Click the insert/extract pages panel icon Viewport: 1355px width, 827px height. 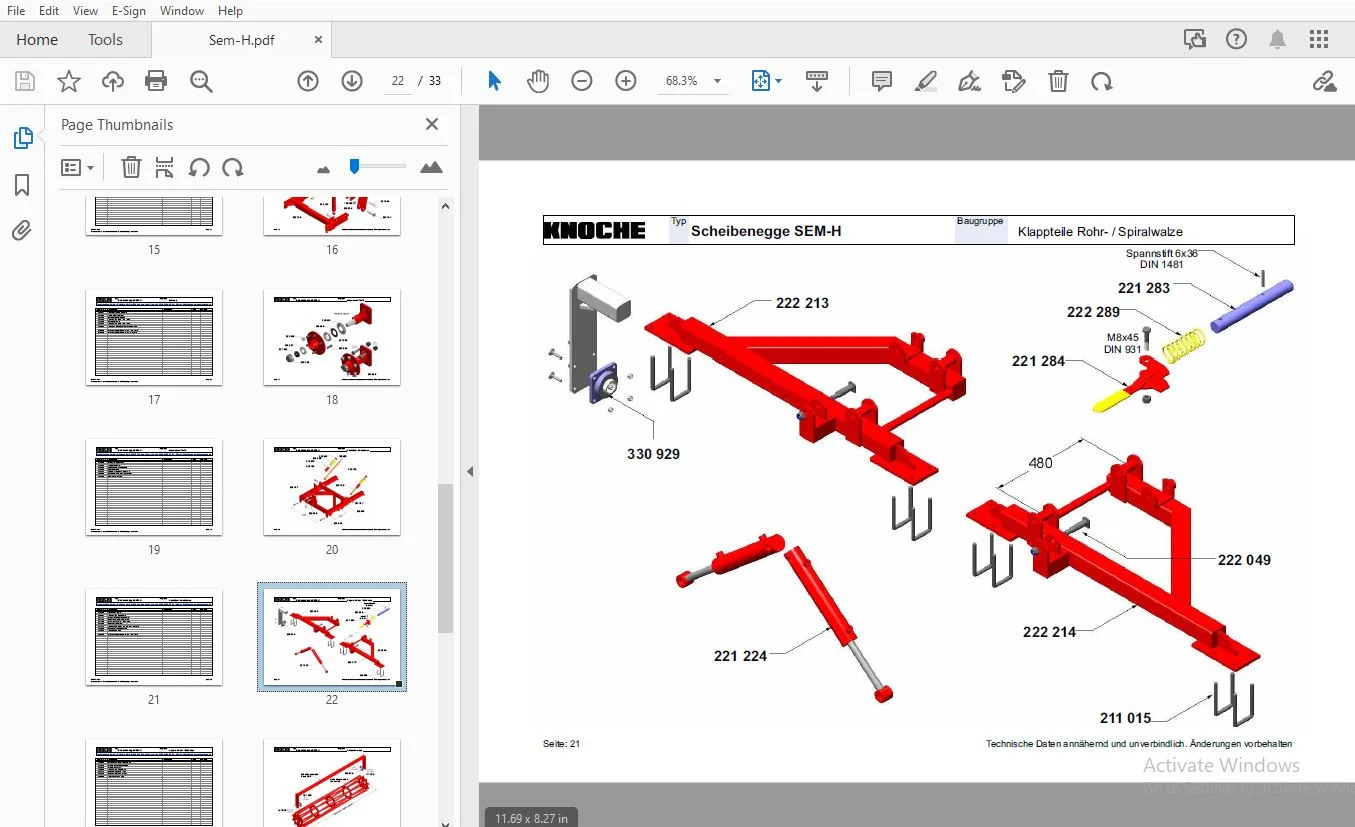(x=165, y=167)
